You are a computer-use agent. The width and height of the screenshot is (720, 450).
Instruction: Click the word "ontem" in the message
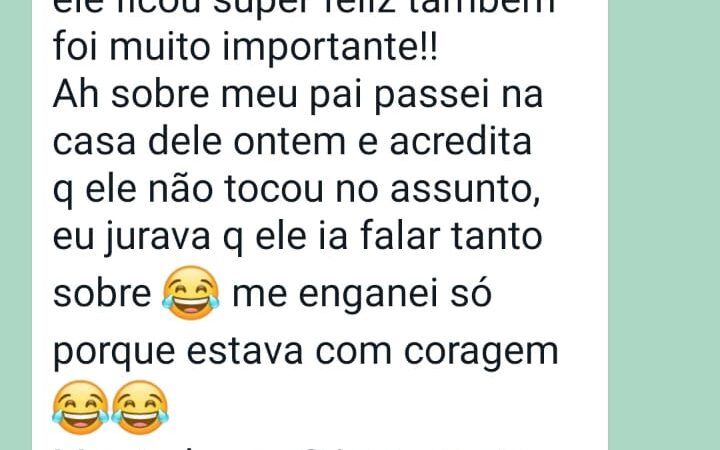coord(289,142)
